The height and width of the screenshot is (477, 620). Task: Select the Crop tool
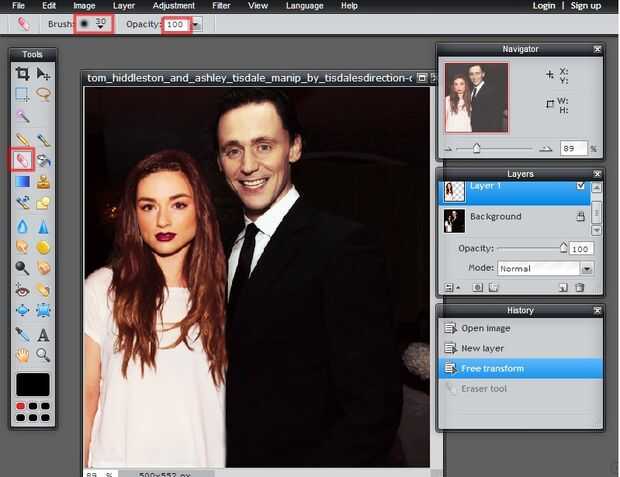click(22, 73)
